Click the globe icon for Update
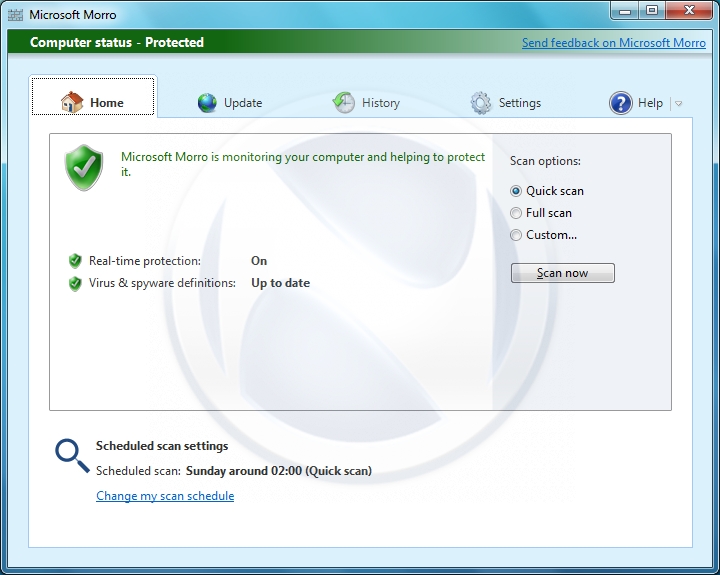720x575 pixels. point(207,103)
